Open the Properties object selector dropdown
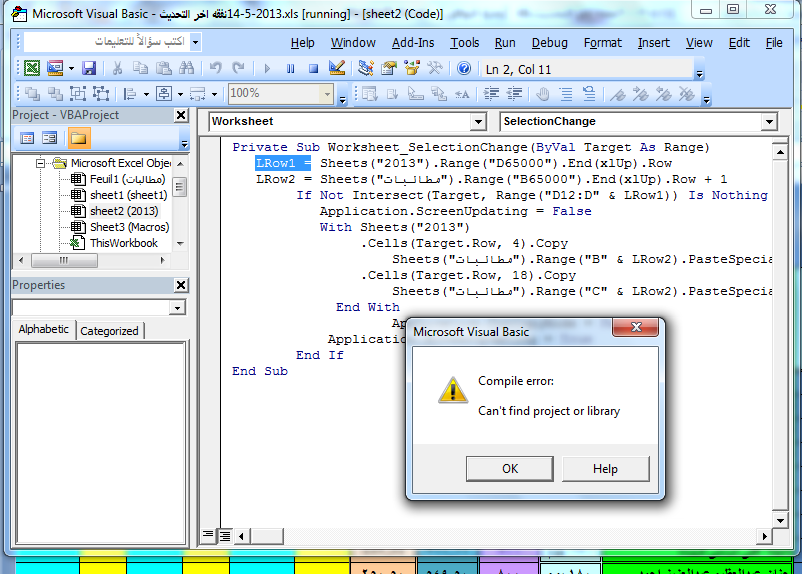This screenshot has width=802, height=574. (177, 308)
